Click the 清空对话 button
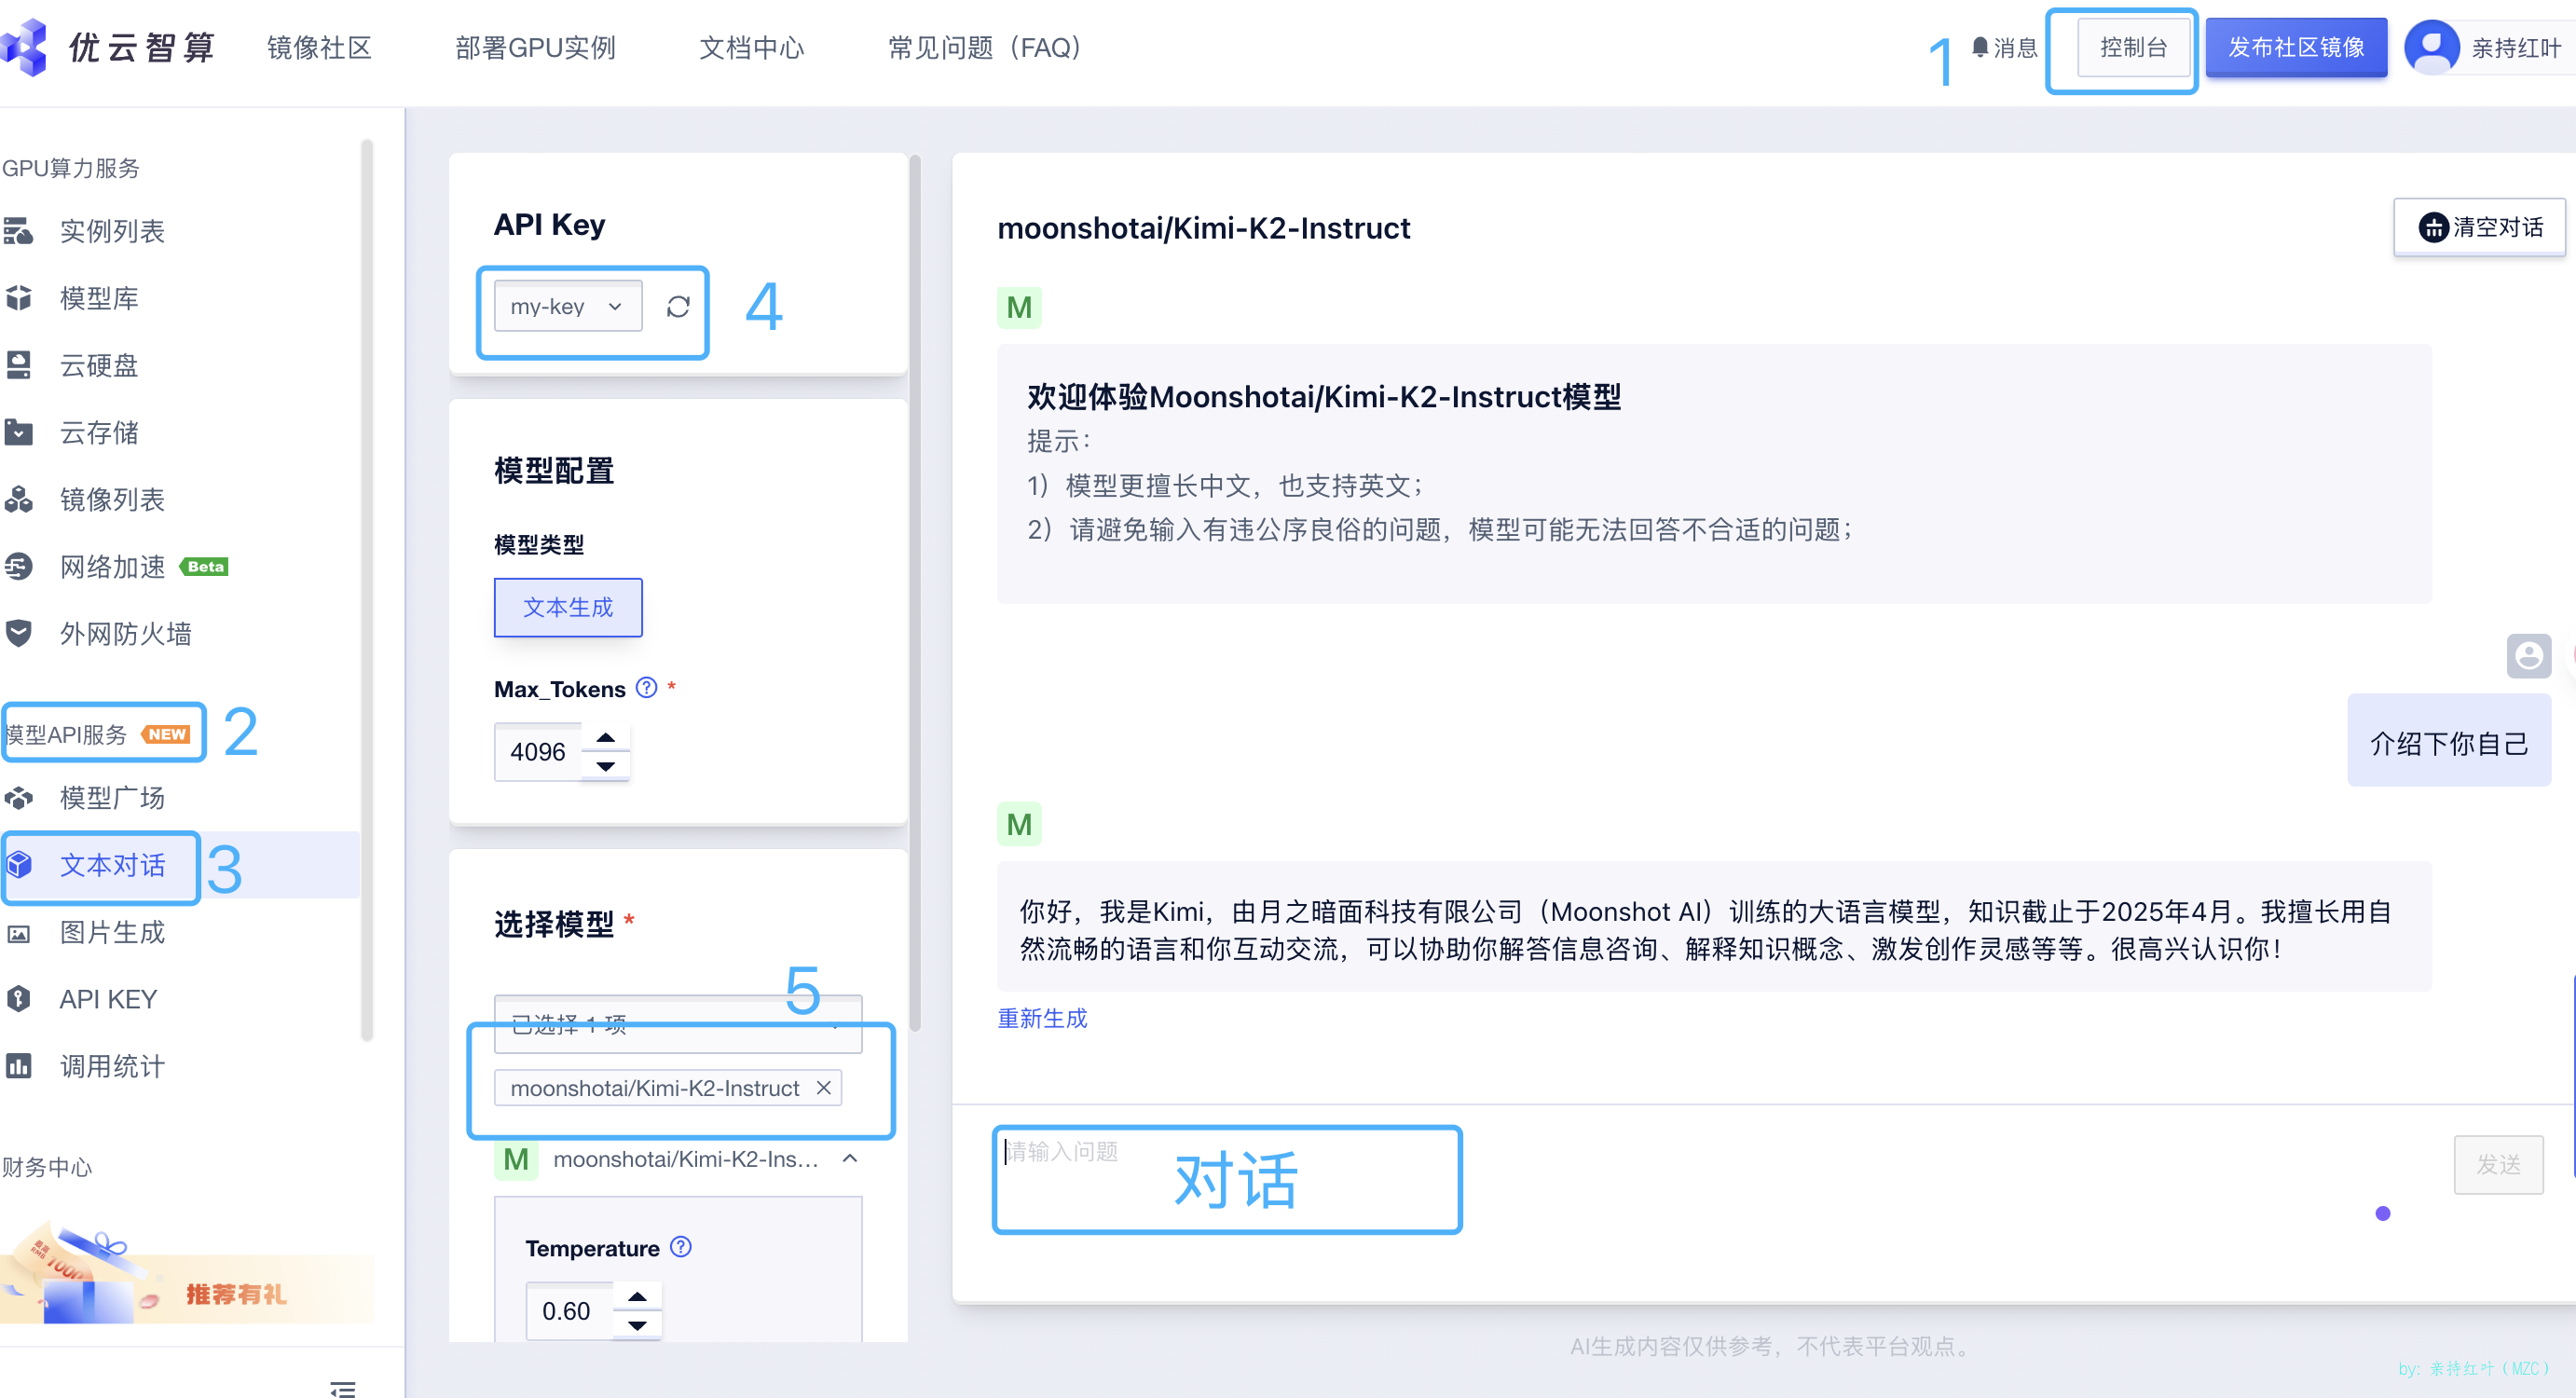The height and width of the screenshot is (1398, 2576). click(x=2479, y=227)
